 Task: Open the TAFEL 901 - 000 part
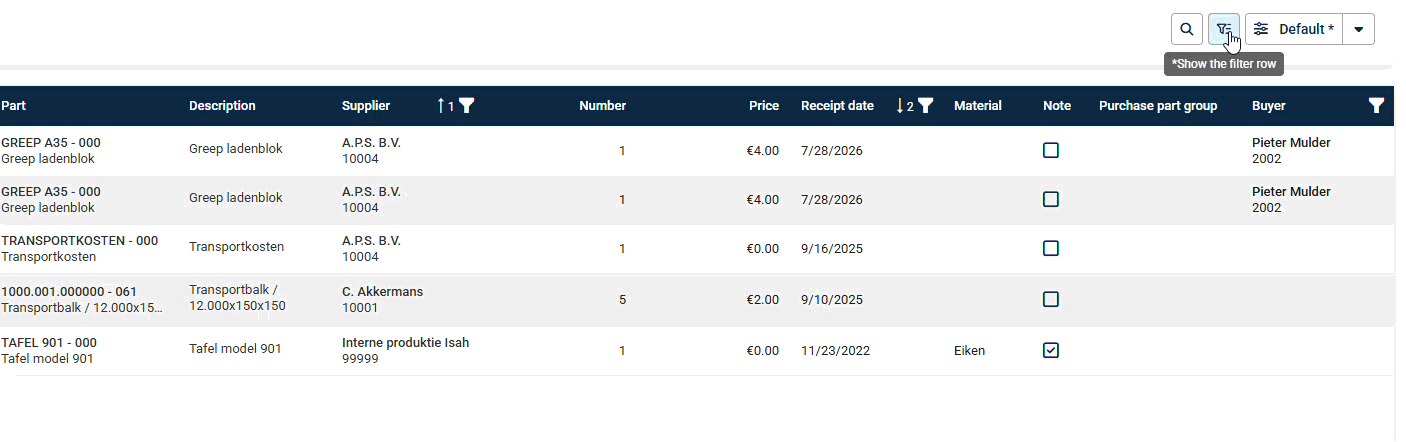pyautogui.click(x=49, y=343)
